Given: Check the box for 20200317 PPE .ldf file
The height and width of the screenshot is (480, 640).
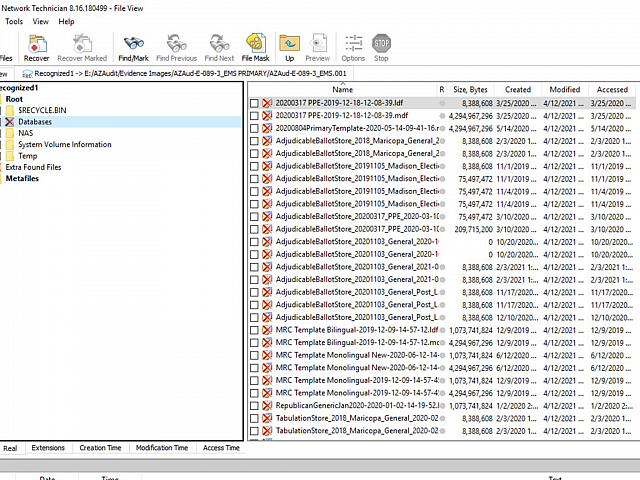Looking at the screenshot, I should click(254, 103).
